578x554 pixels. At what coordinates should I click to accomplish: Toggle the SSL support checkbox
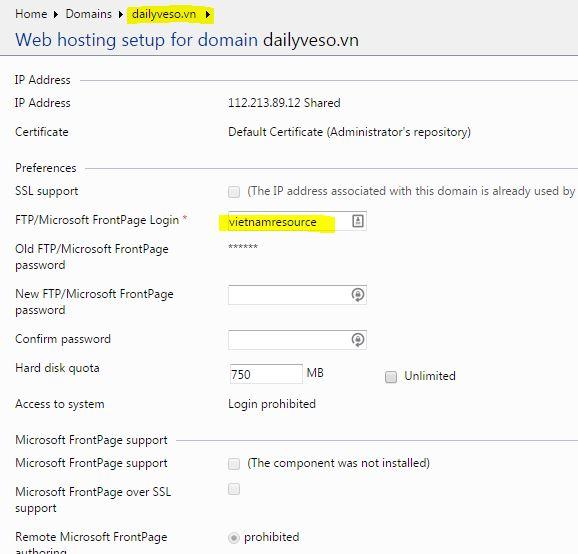(234, 192)
